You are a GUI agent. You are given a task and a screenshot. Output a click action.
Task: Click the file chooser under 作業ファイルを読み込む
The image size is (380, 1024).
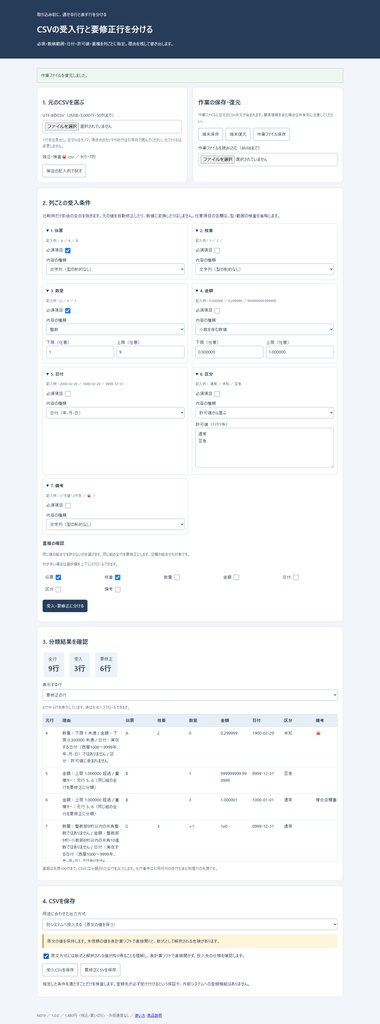click(268, 159)
